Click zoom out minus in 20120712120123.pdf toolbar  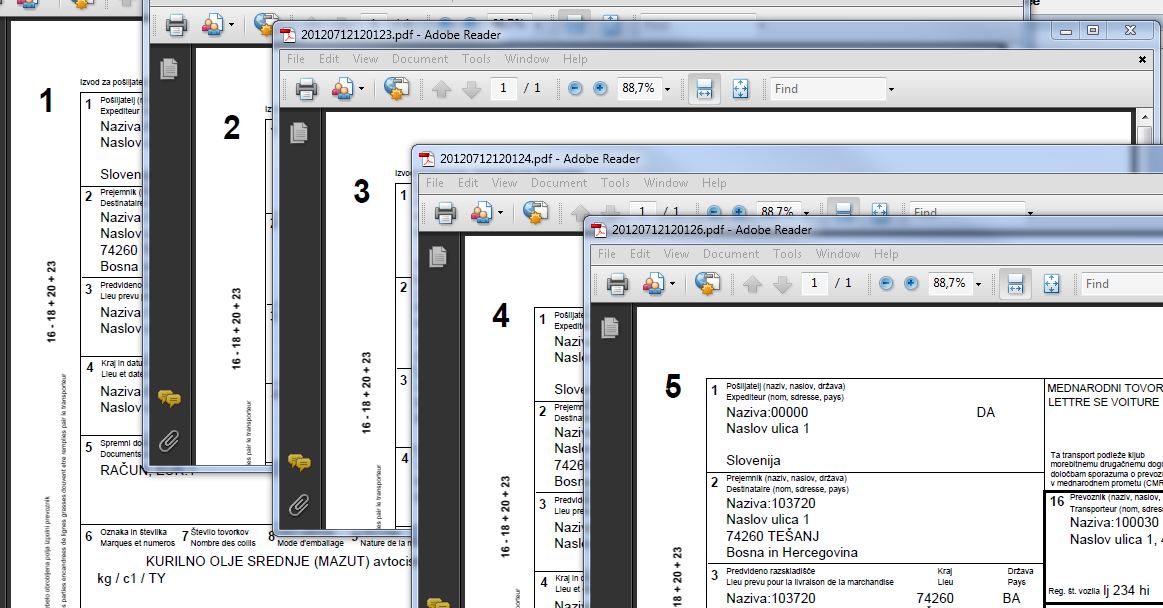tap(575, 88)
